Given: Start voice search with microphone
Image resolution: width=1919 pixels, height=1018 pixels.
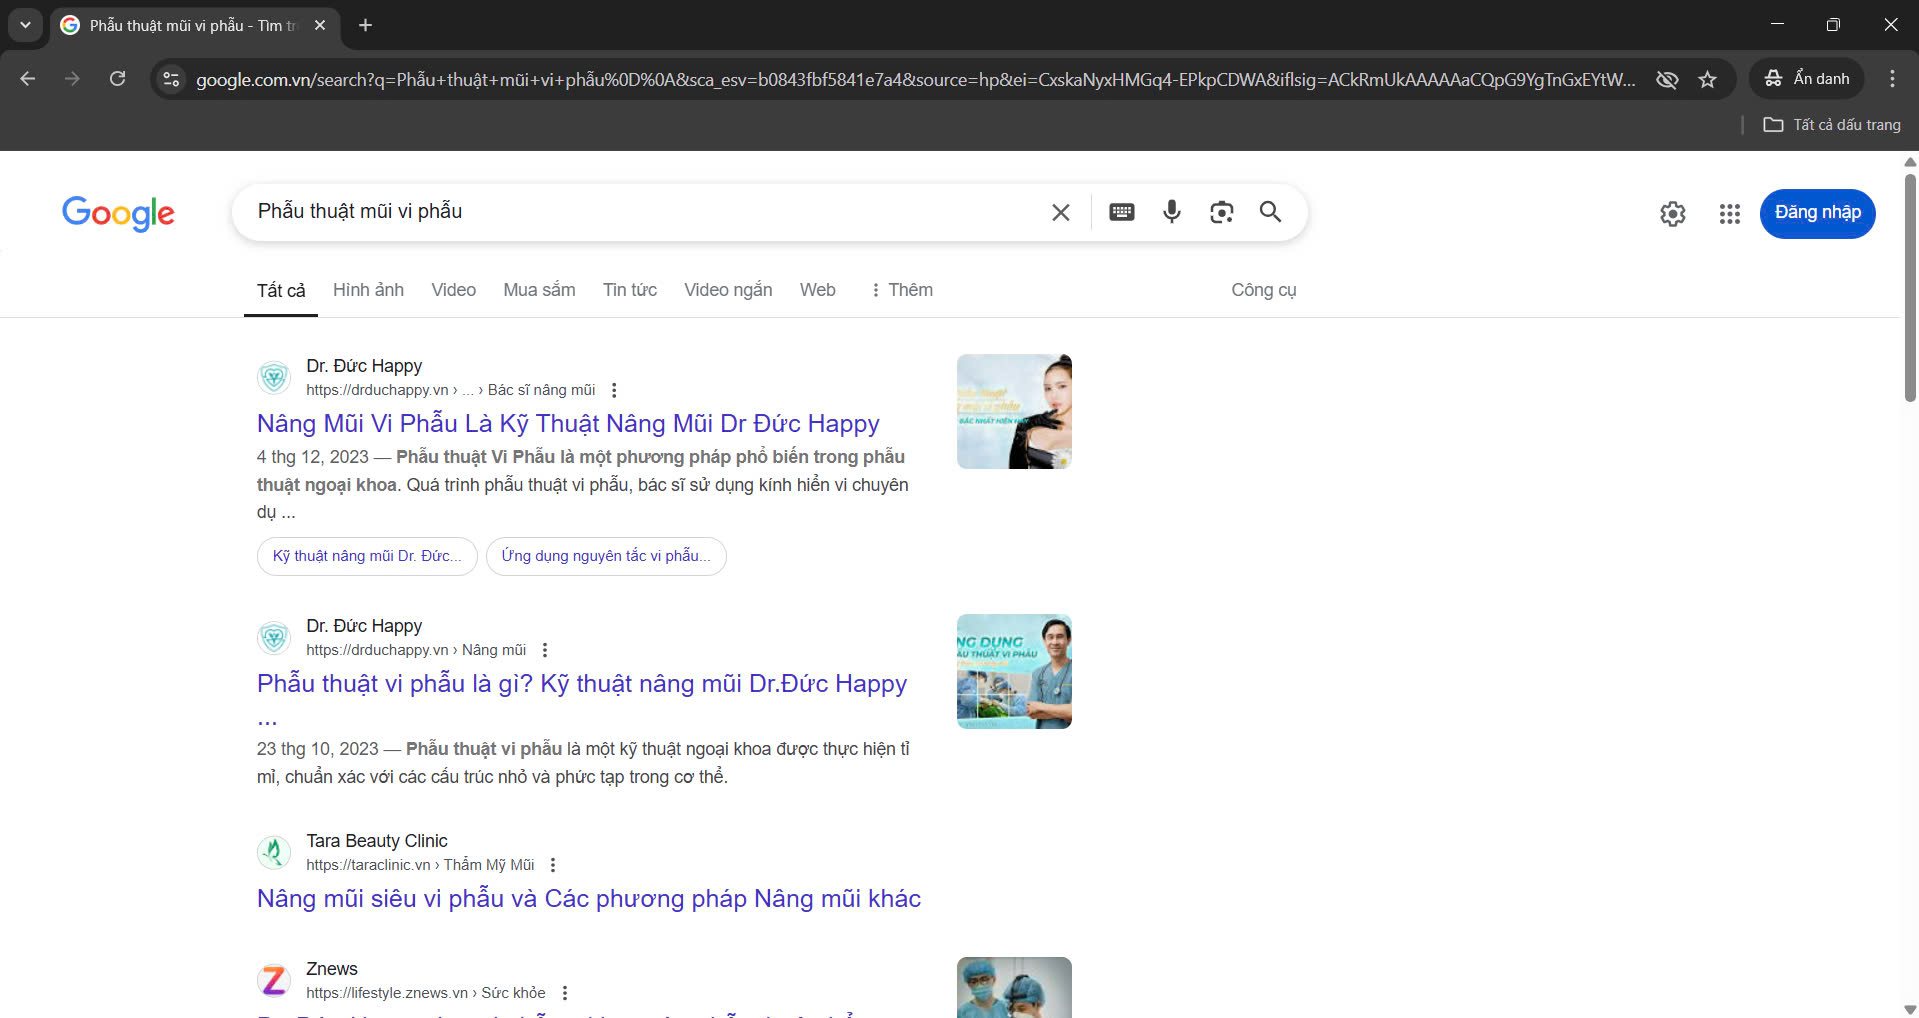Looking at the screenshot, I should (x=1172, y=212).
